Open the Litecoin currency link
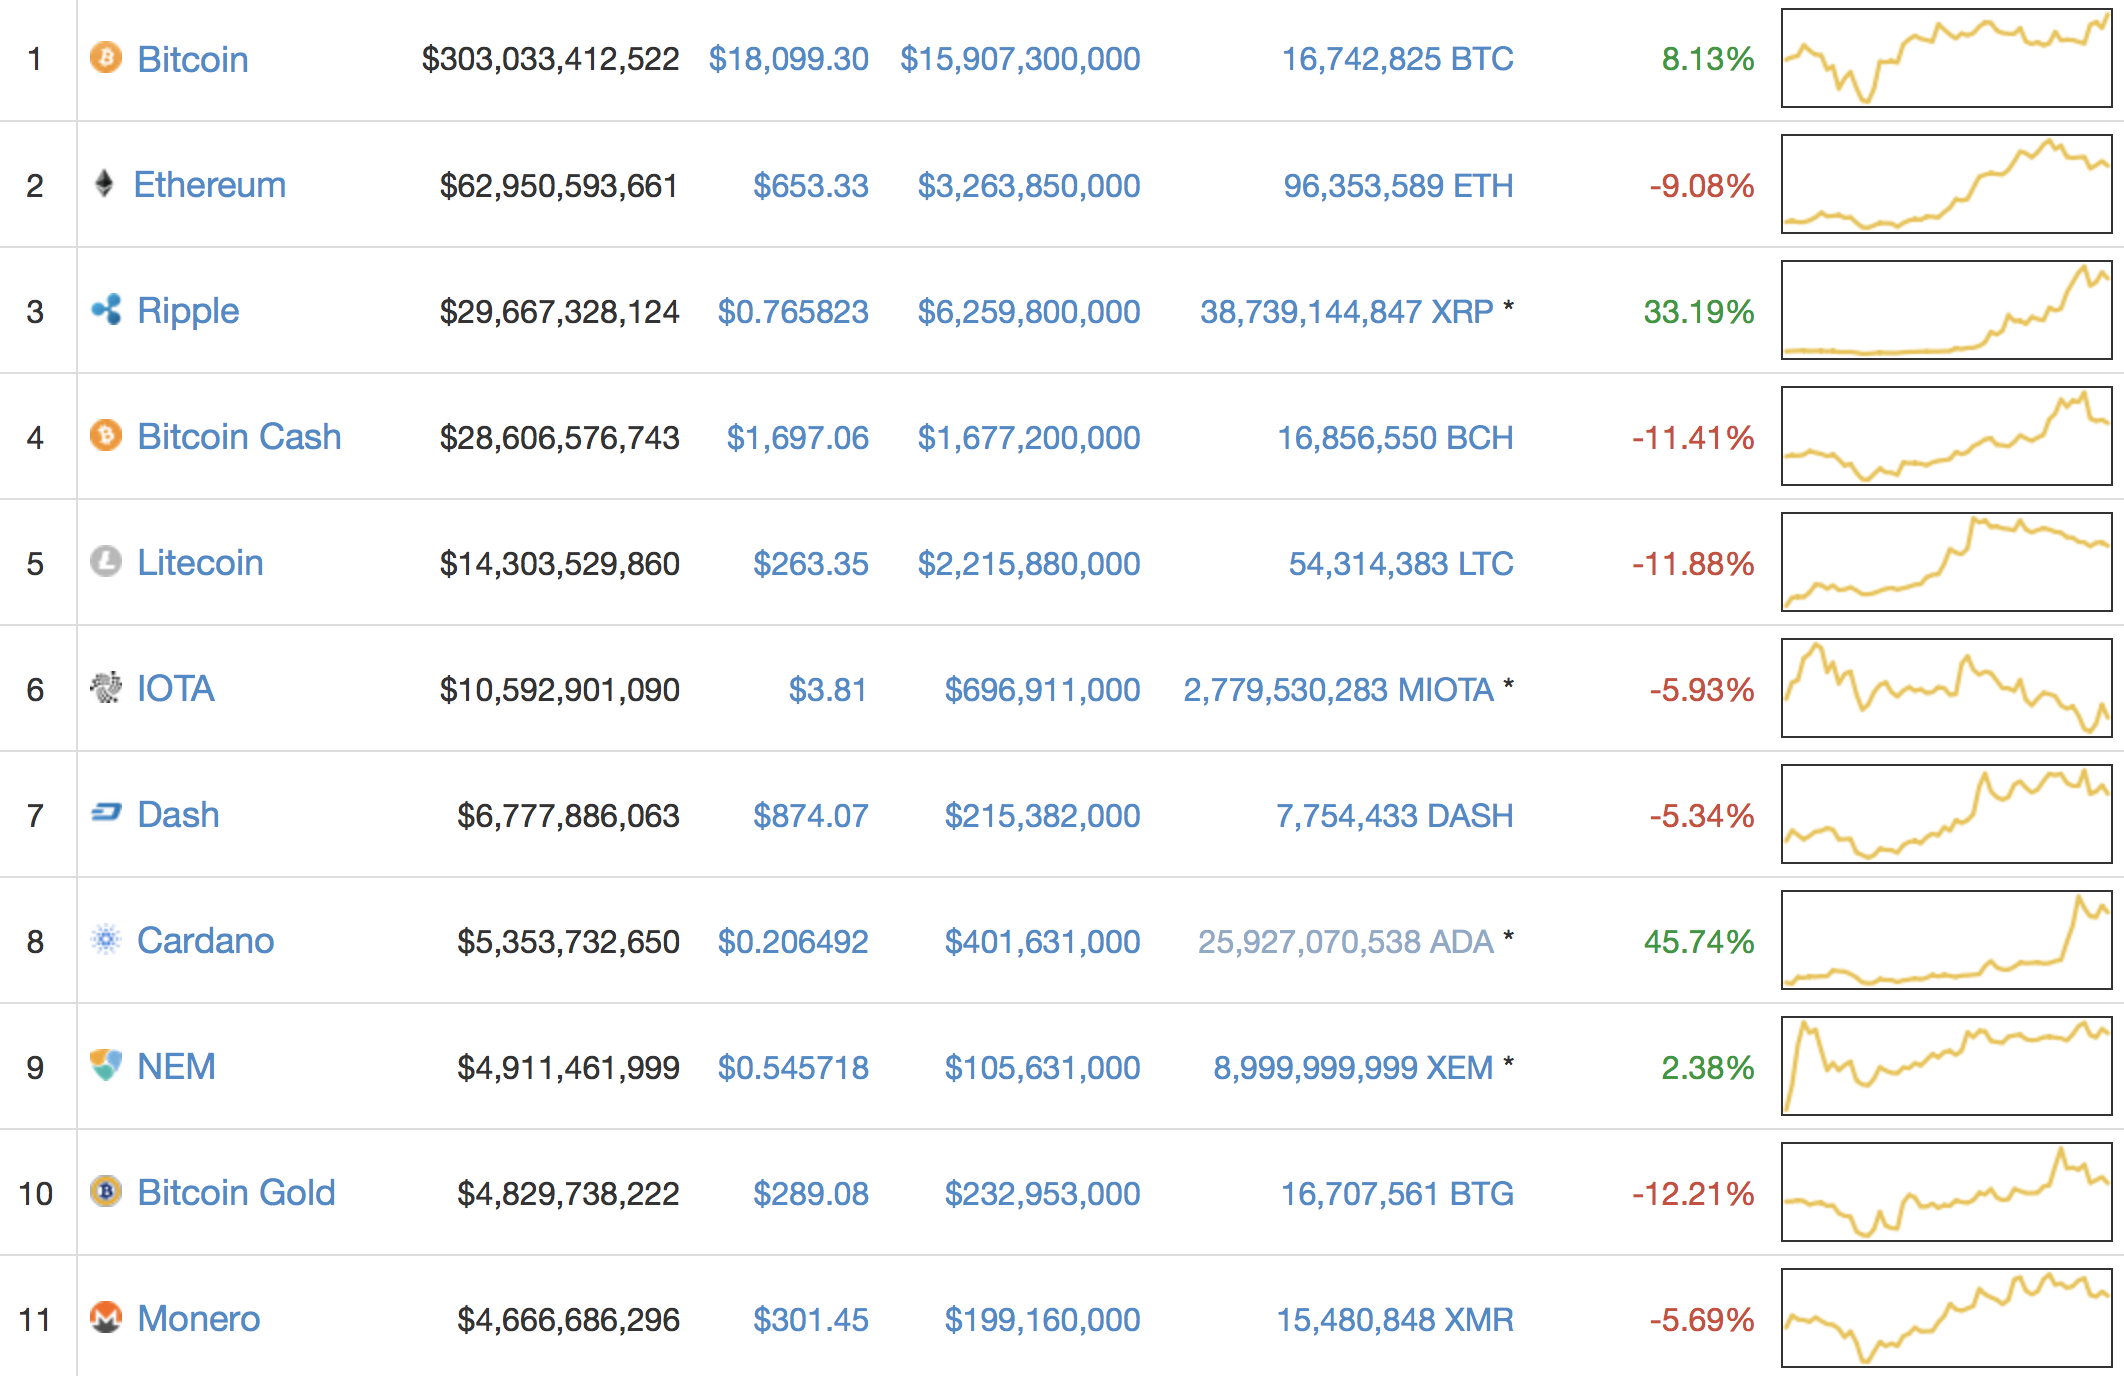Viewport: 2124px width, 1376px height. click(x=200, y=563)
